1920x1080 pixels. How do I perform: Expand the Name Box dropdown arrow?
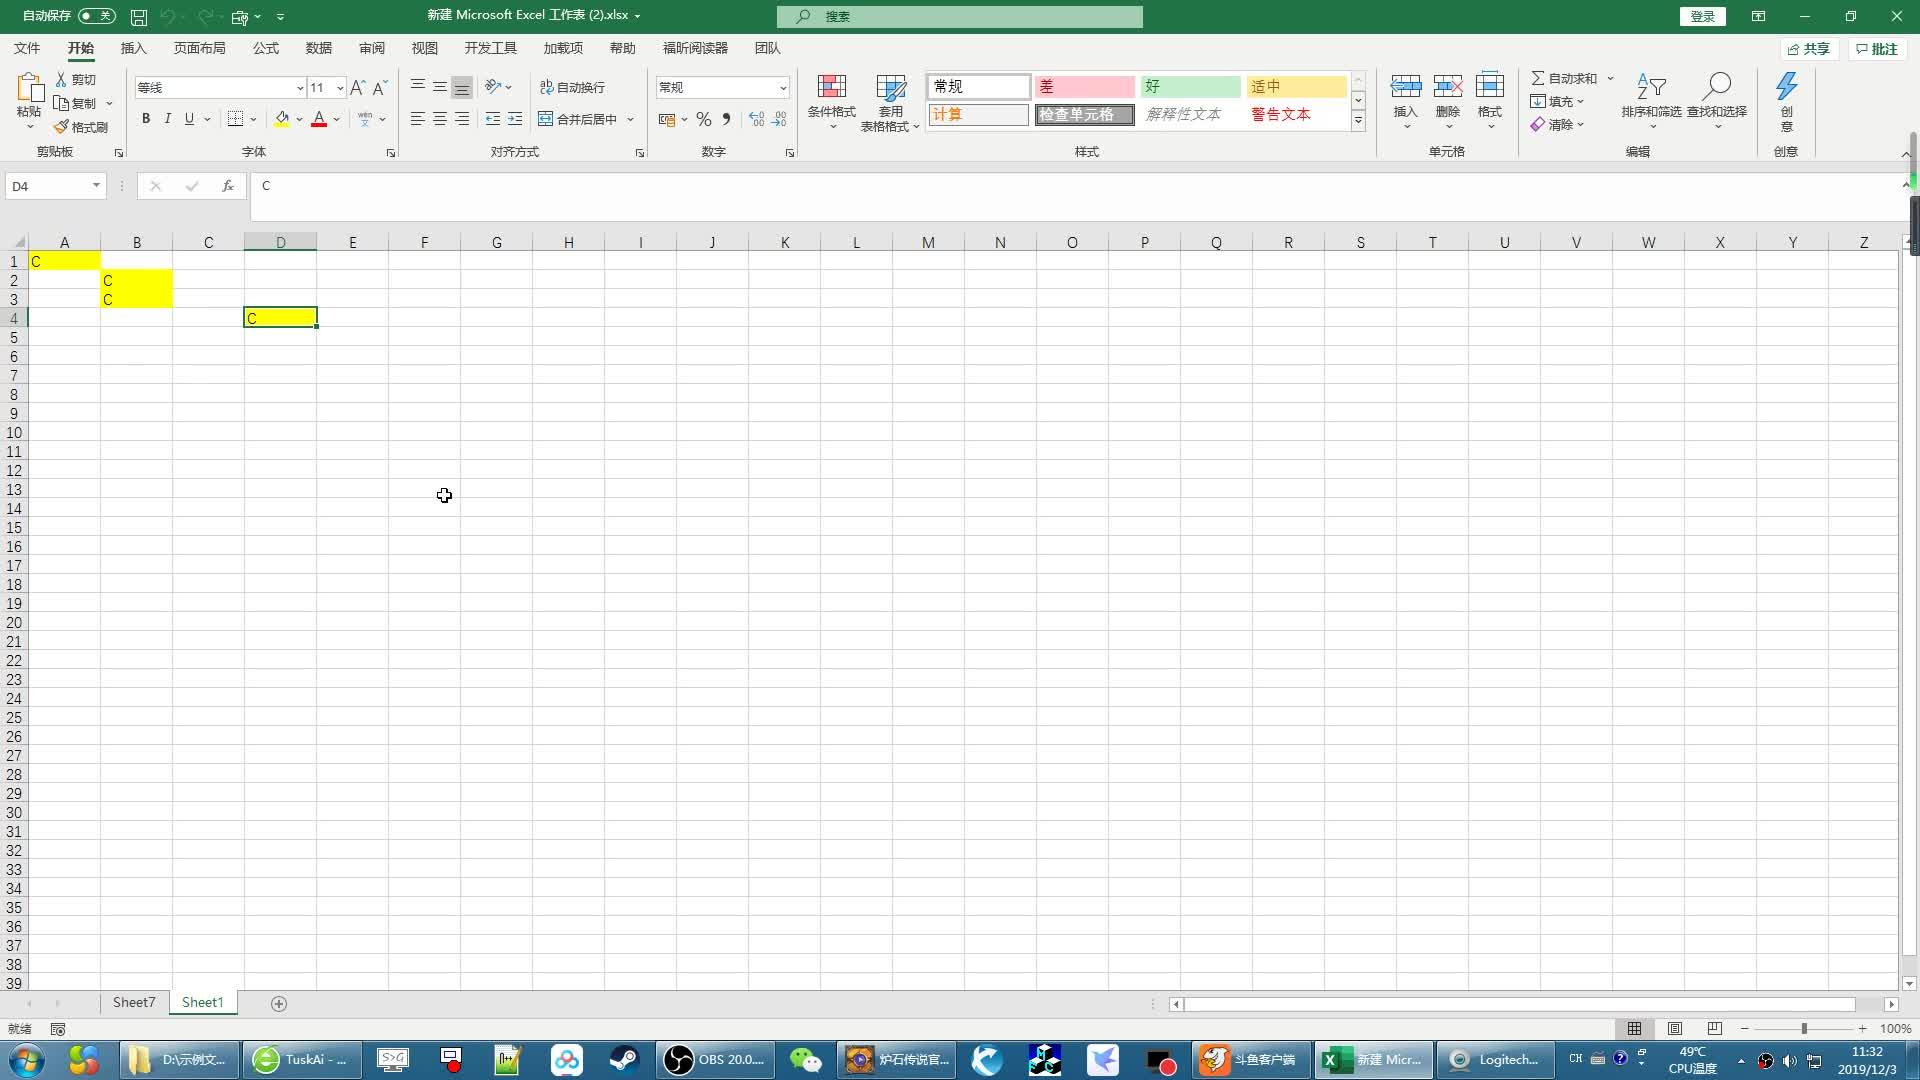click(96, 186)
